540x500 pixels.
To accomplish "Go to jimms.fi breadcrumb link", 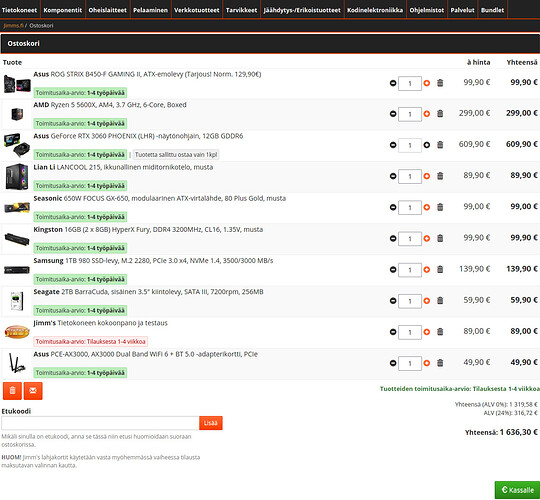I will pyautogui.click(x=13, y=25).
